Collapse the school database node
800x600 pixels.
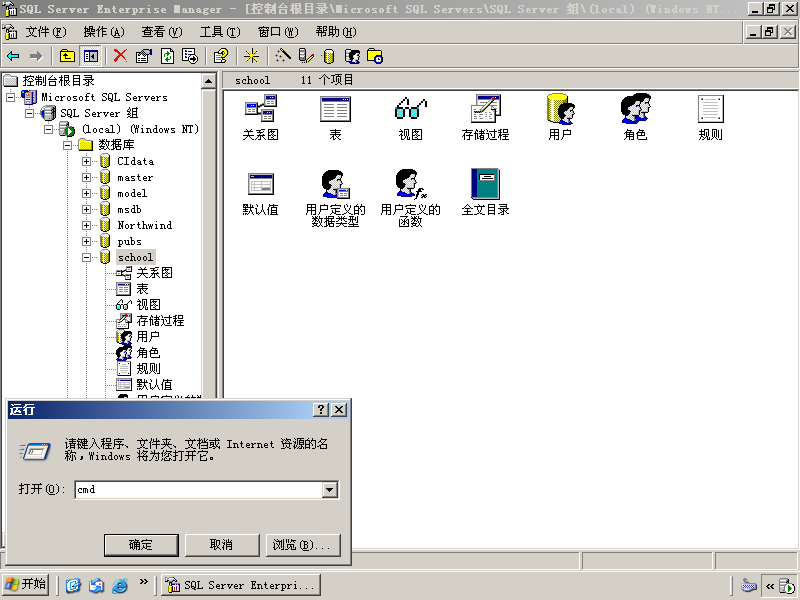point(86,257)
